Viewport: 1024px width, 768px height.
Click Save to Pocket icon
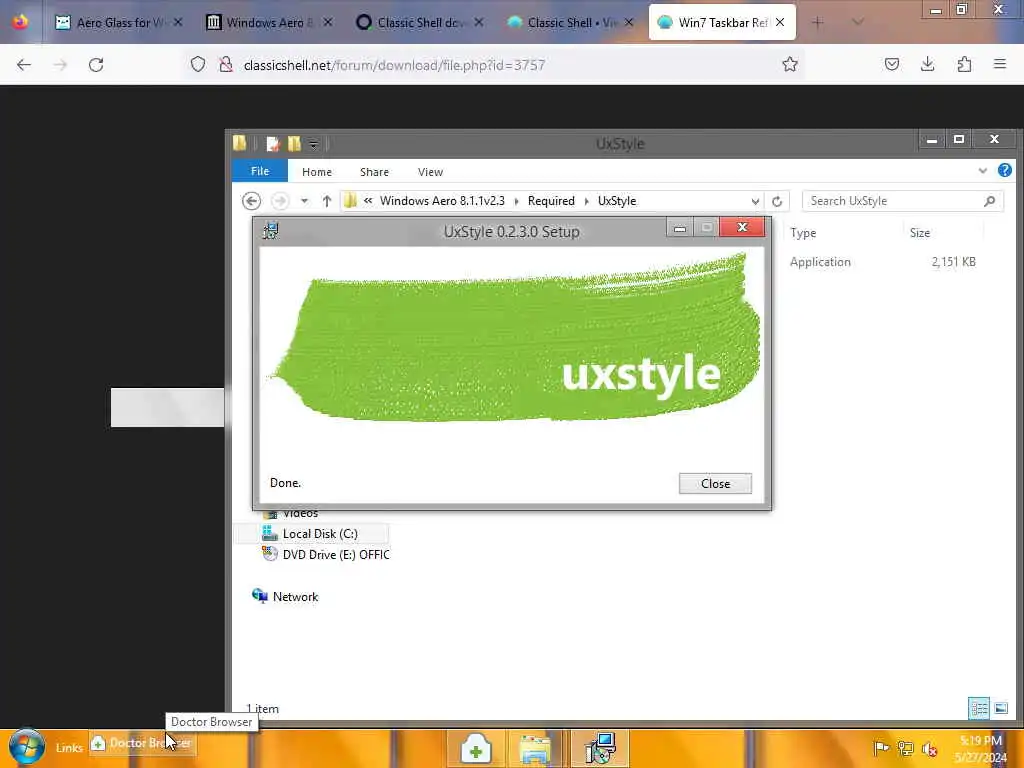point(891,64)
